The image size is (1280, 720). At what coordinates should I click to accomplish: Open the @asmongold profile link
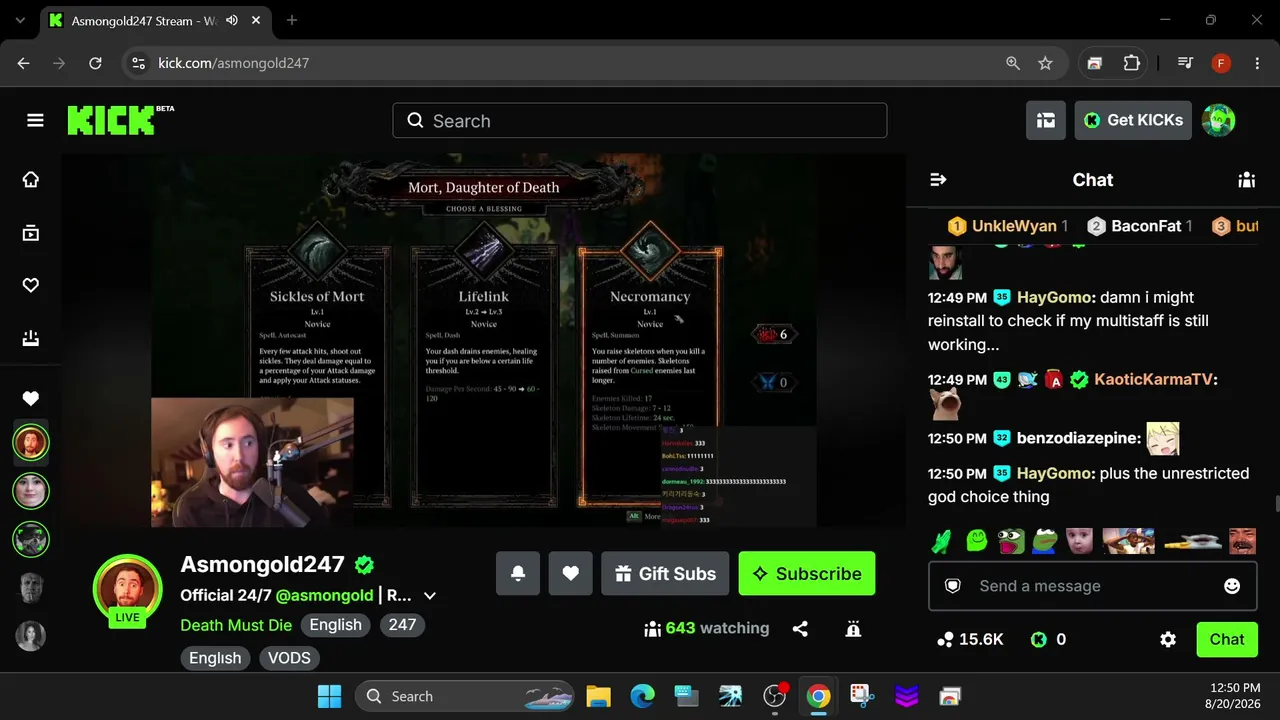tap(325, 595)
